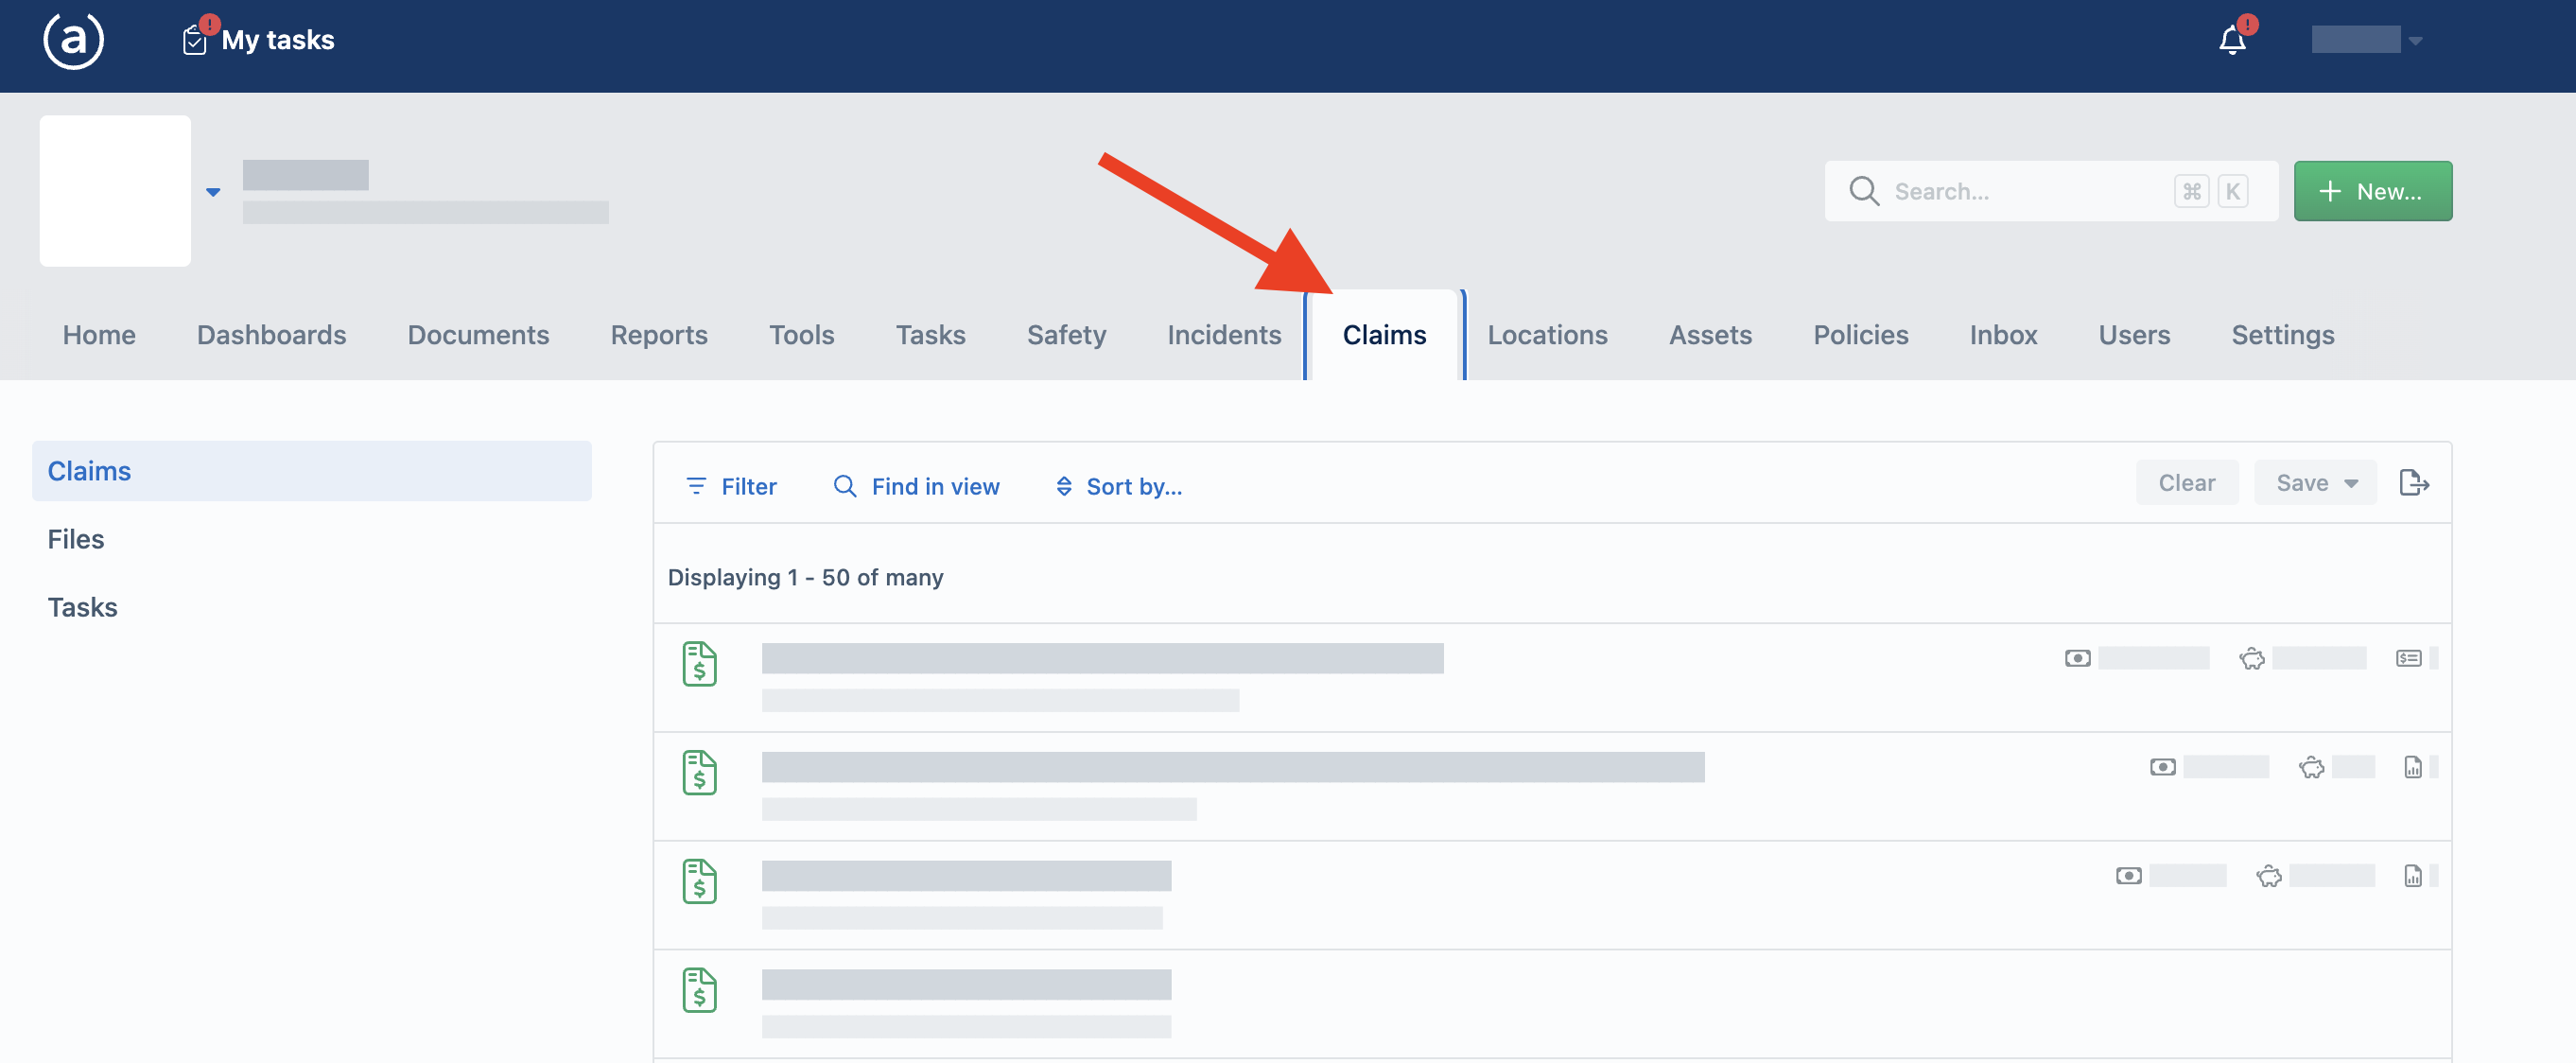Click the first claim's document icon

[x=699, y=665]
